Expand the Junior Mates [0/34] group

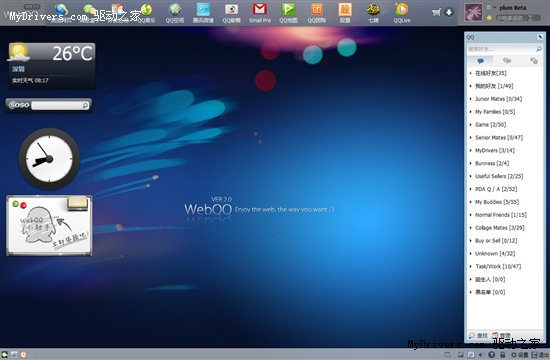point(504,99)
